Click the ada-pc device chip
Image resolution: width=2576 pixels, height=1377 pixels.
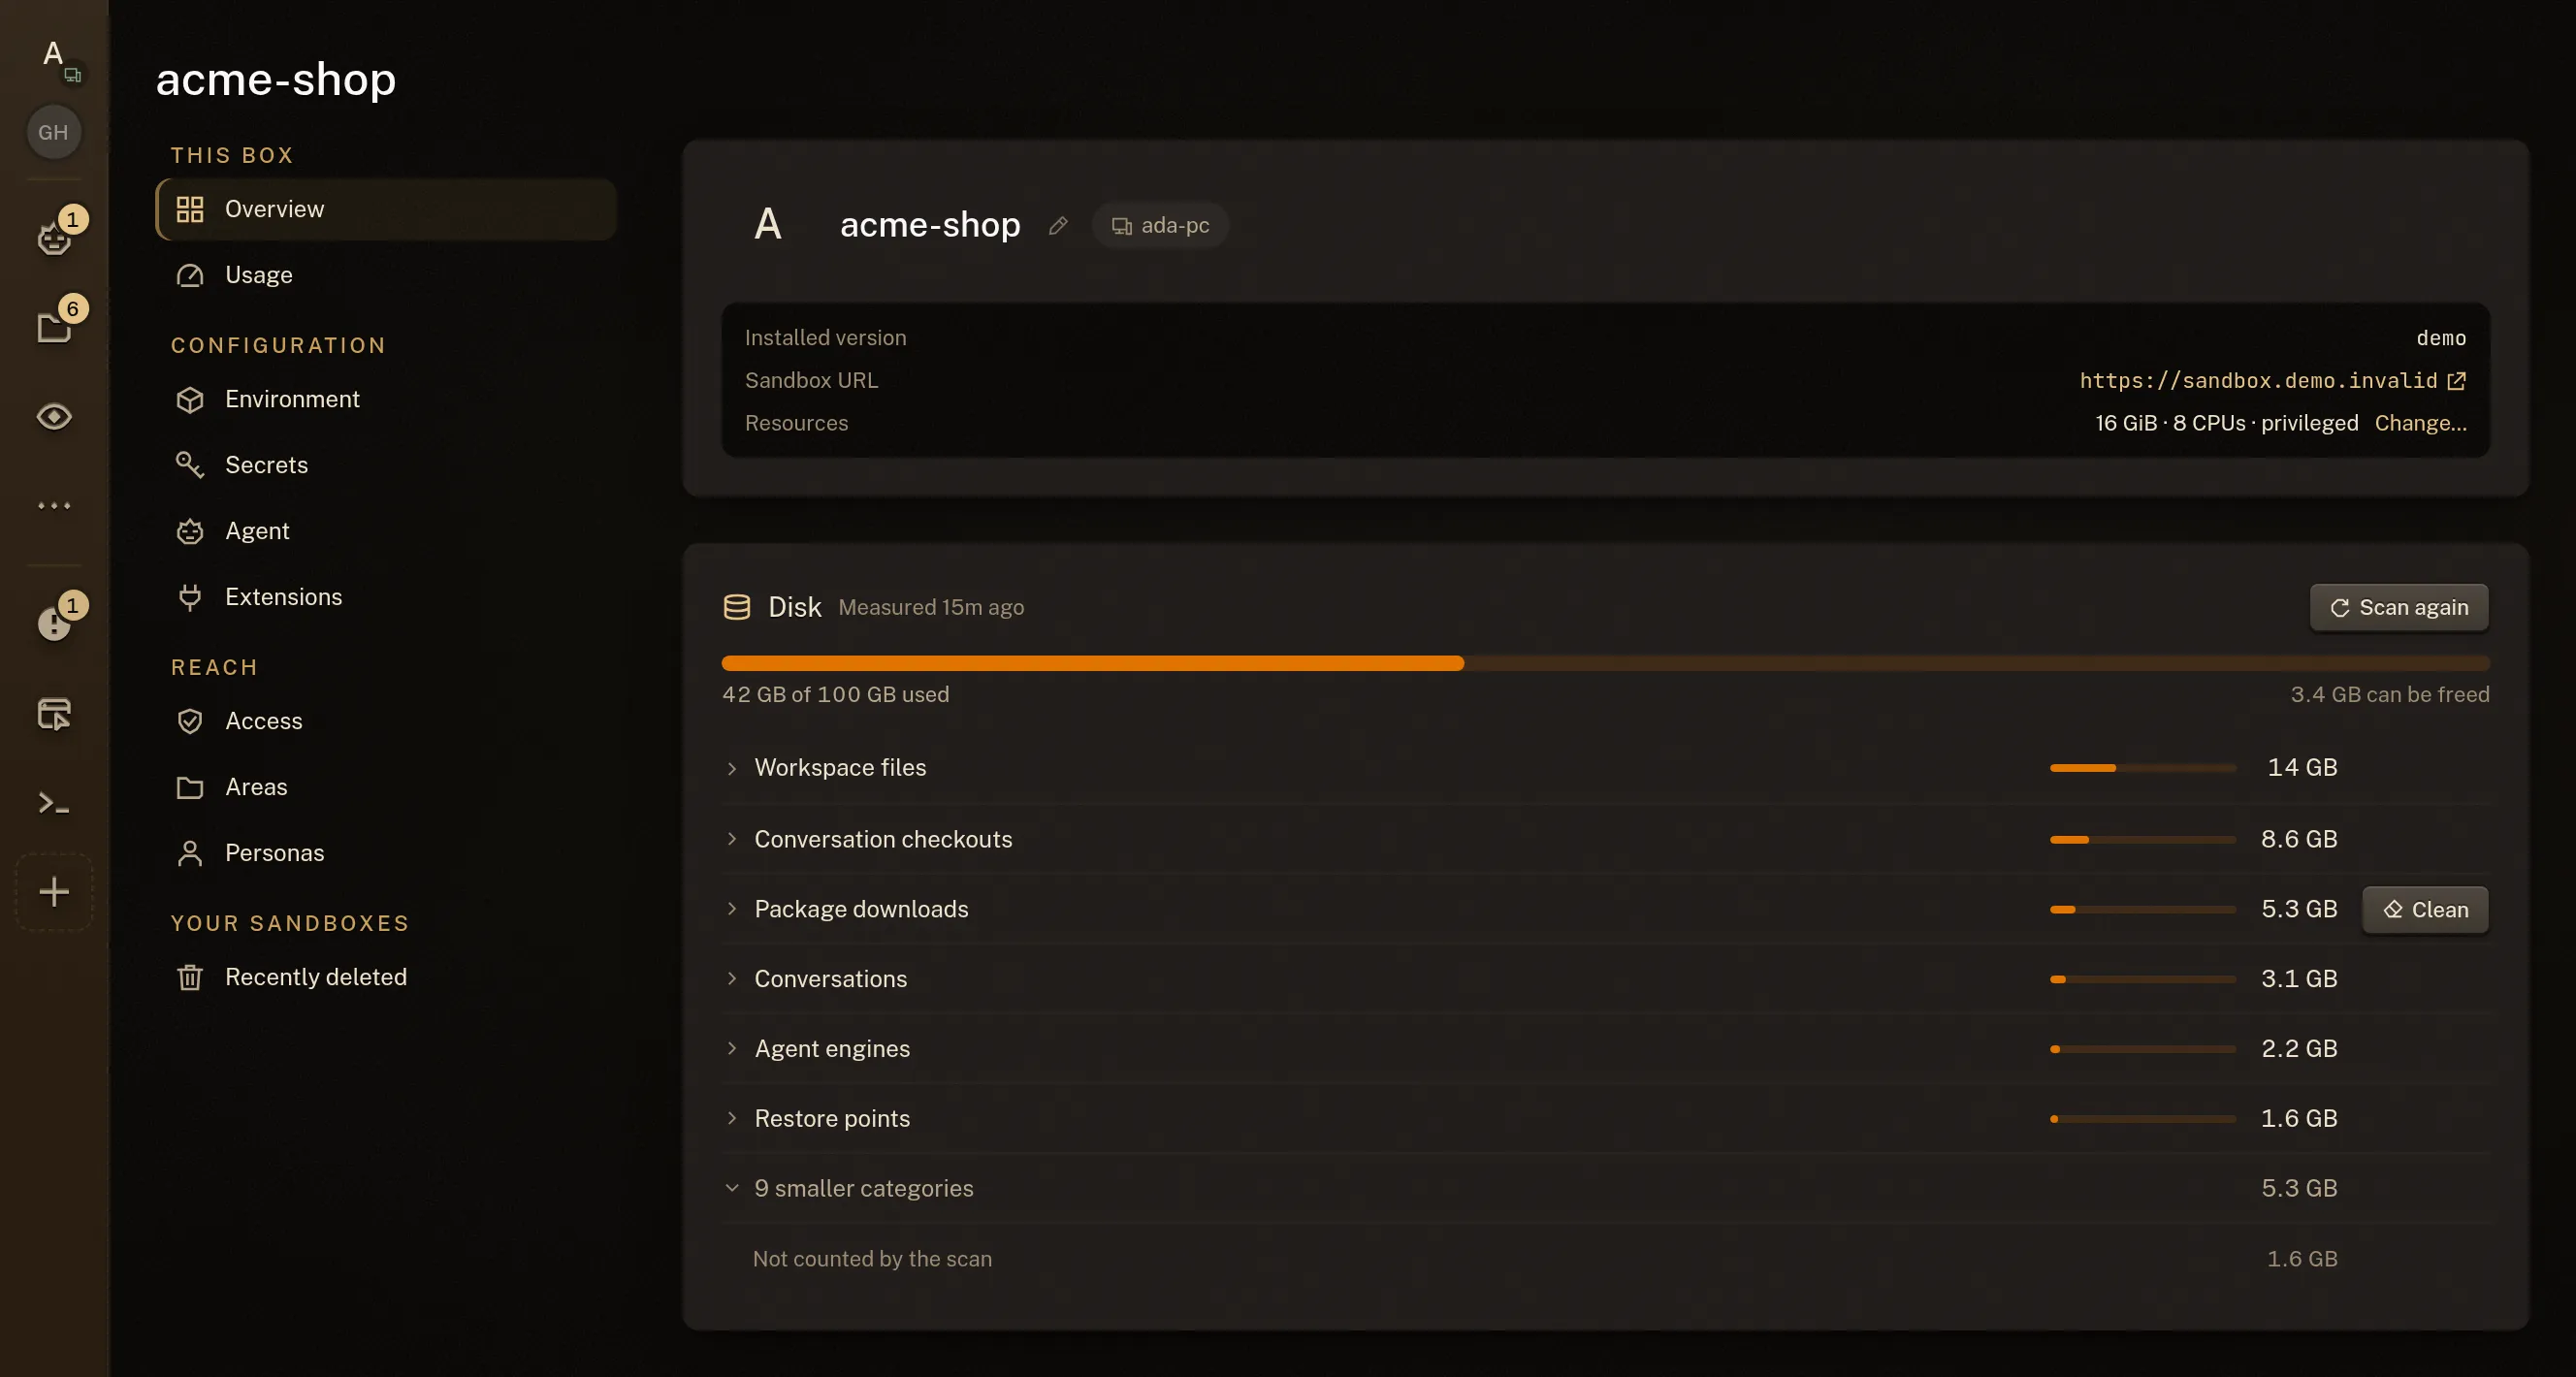pos(1160,225)
